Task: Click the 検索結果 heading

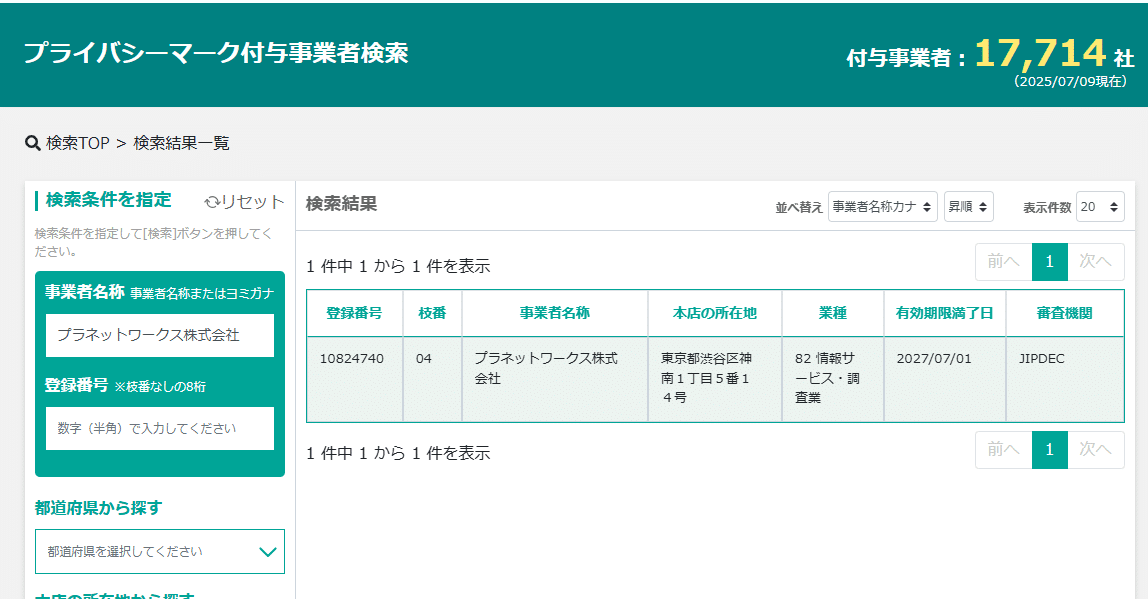Action: coord(341,204)
